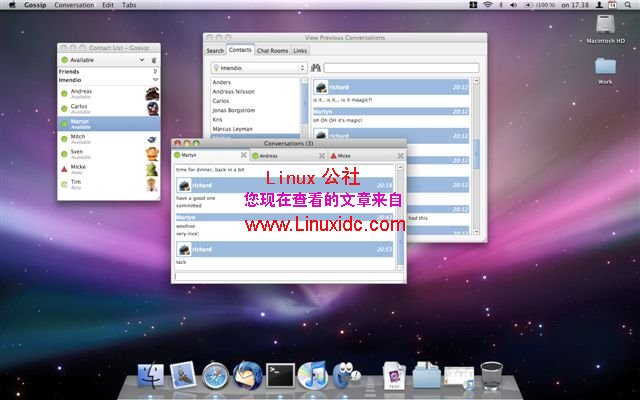This screenshot has height=400, width=640.
Task: Open Safari from the Dock
Action: click(x=215, y=376)
